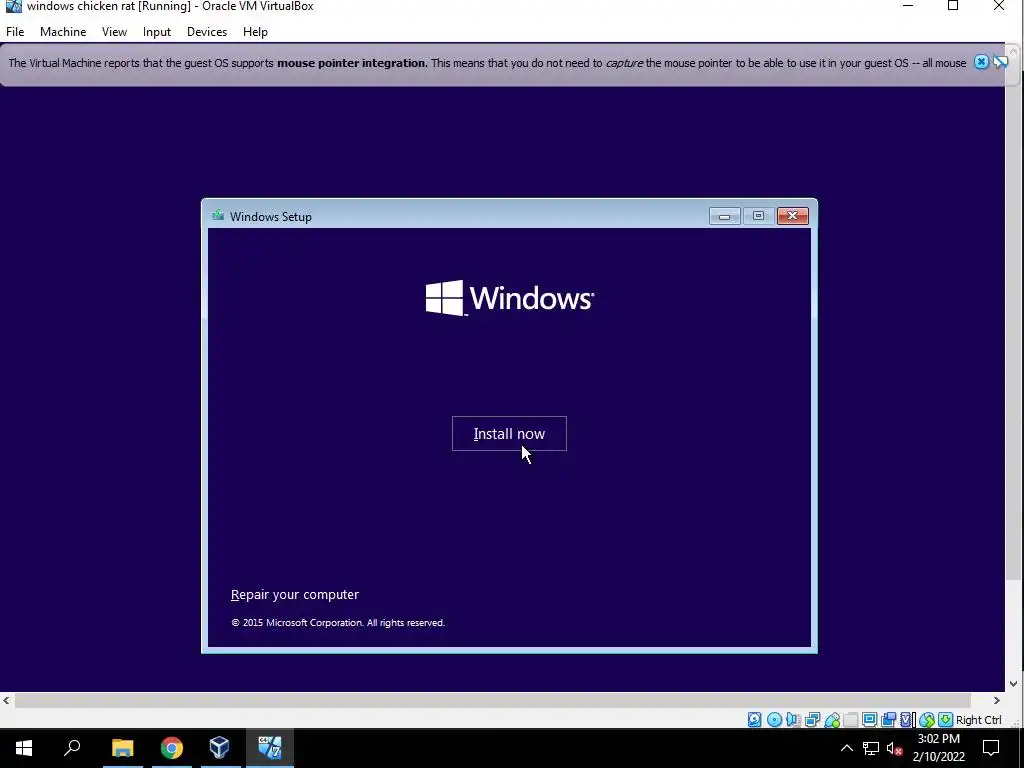Close the Windows Setup dialog
1024x768 pixels.
[793, 216]
